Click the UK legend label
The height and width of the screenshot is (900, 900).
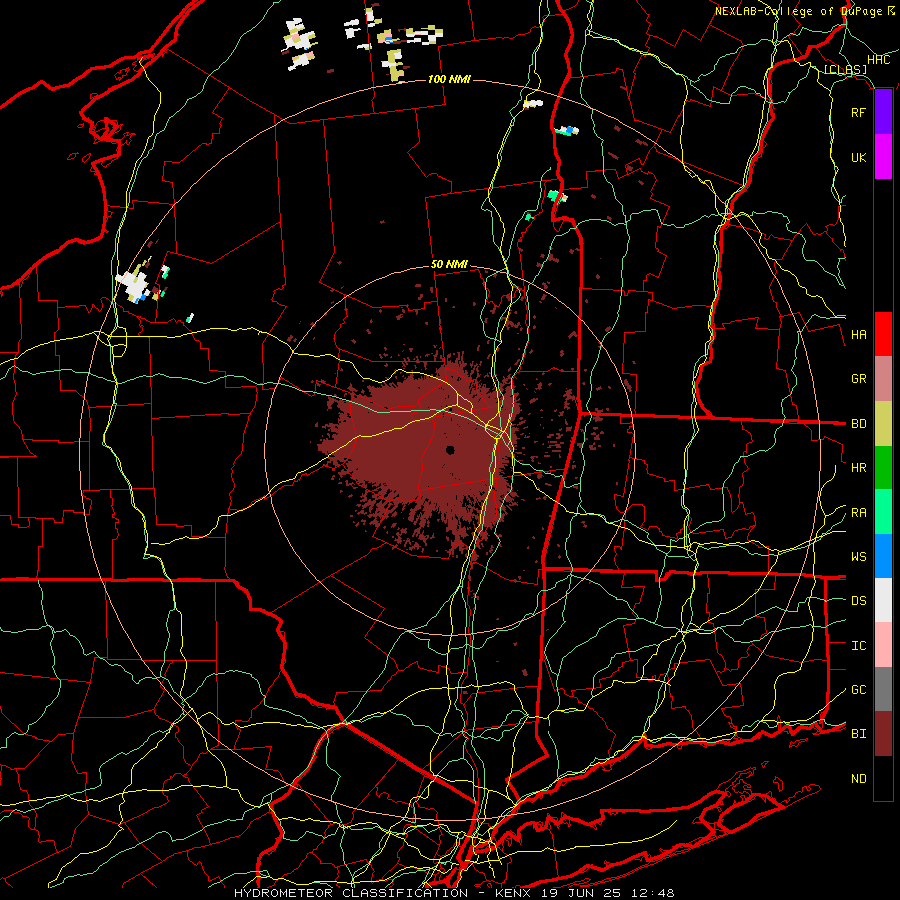pyautogui.click(x=858, y=157)
